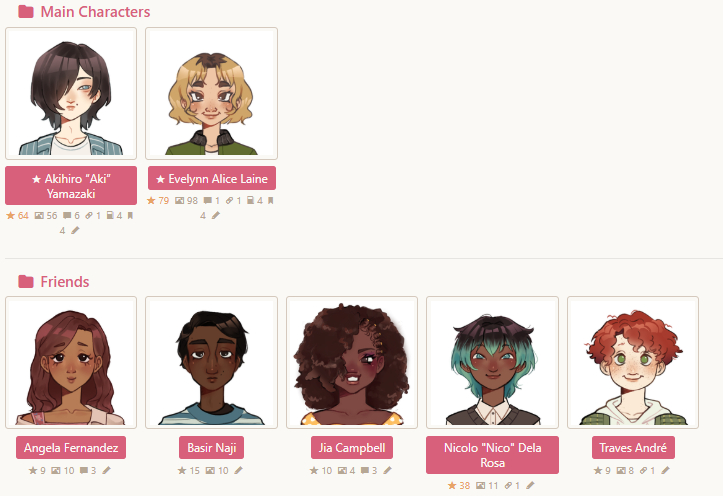723x496 pixels.
Task: Click the comments icon under Jia Campbell
Action: coord(365,471)
